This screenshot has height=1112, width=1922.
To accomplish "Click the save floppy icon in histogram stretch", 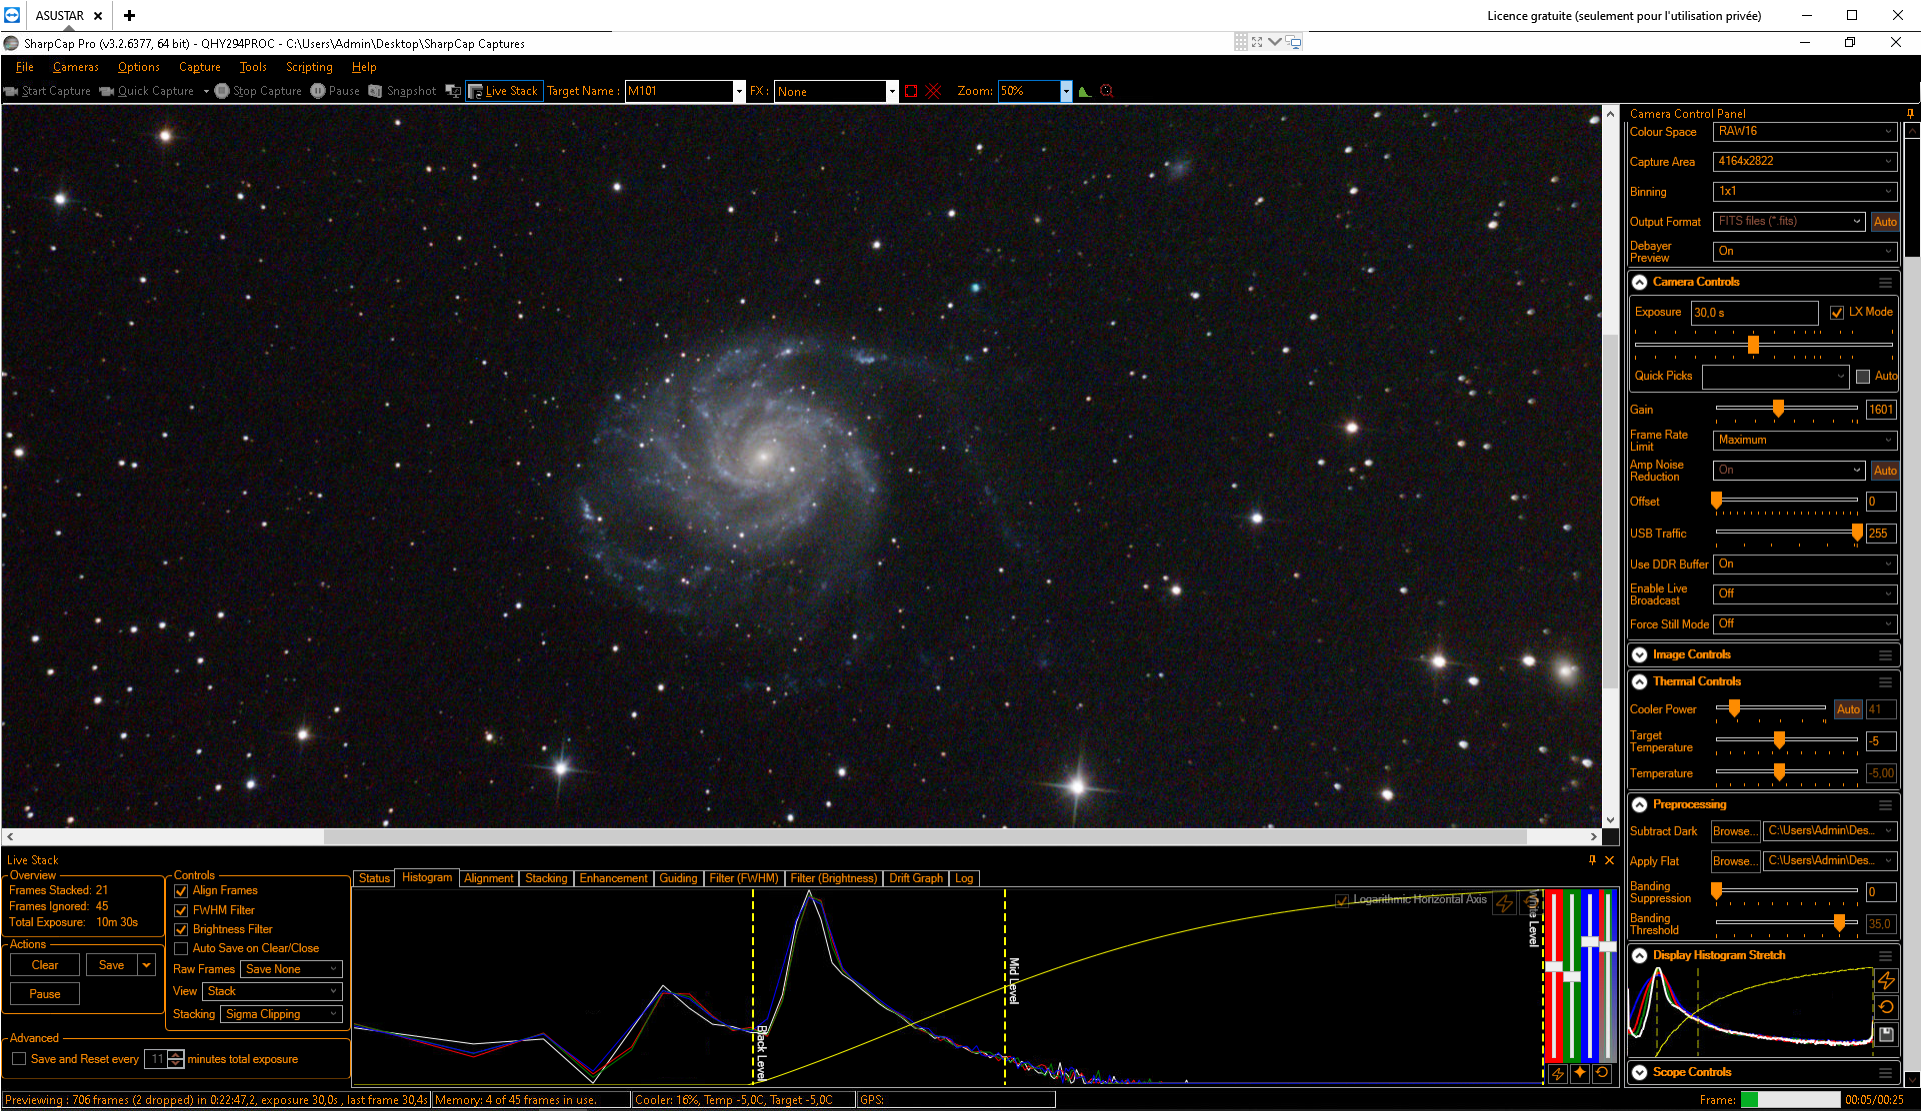I will (1886, 1034).
